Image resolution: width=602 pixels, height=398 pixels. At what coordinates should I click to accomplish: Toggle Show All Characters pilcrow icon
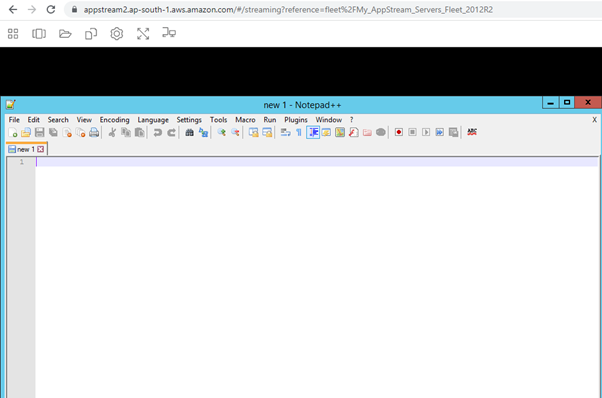coord(299,132)
